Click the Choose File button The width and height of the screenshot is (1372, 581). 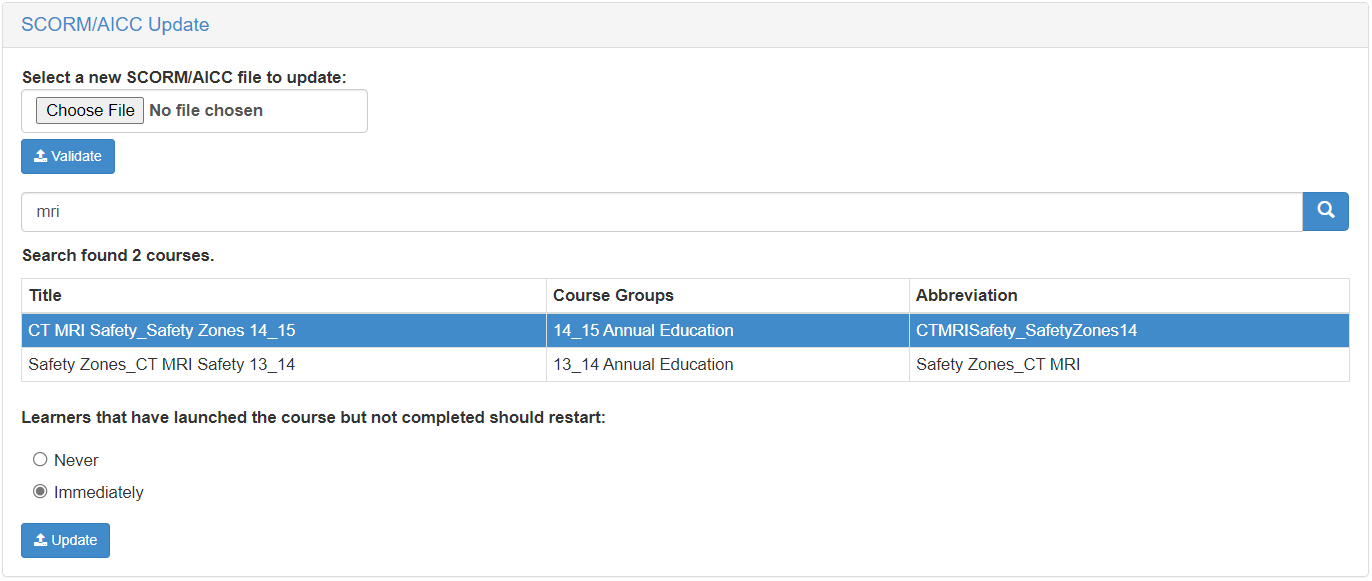point(90,110)
